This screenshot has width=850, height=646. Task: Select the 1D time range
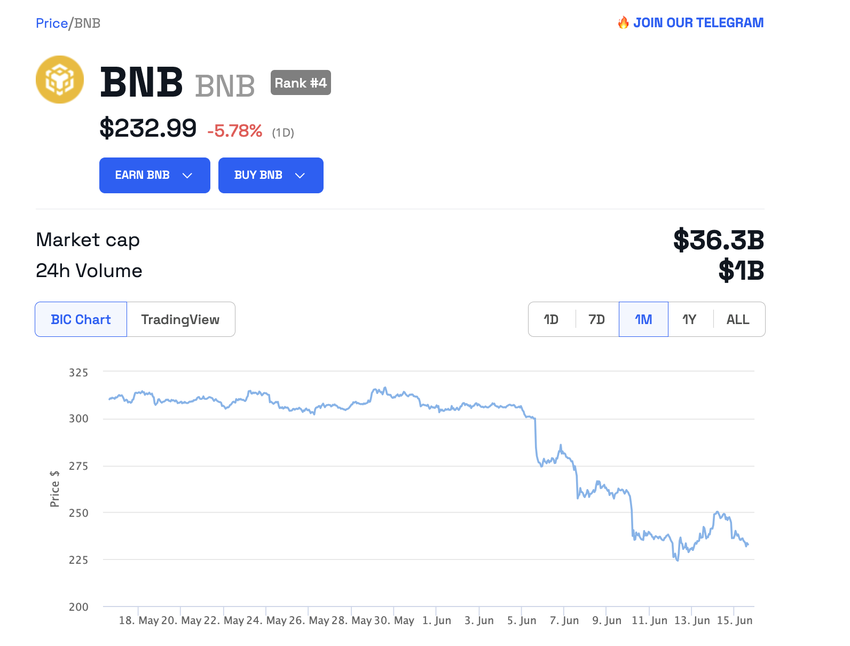tap(551, 319)
